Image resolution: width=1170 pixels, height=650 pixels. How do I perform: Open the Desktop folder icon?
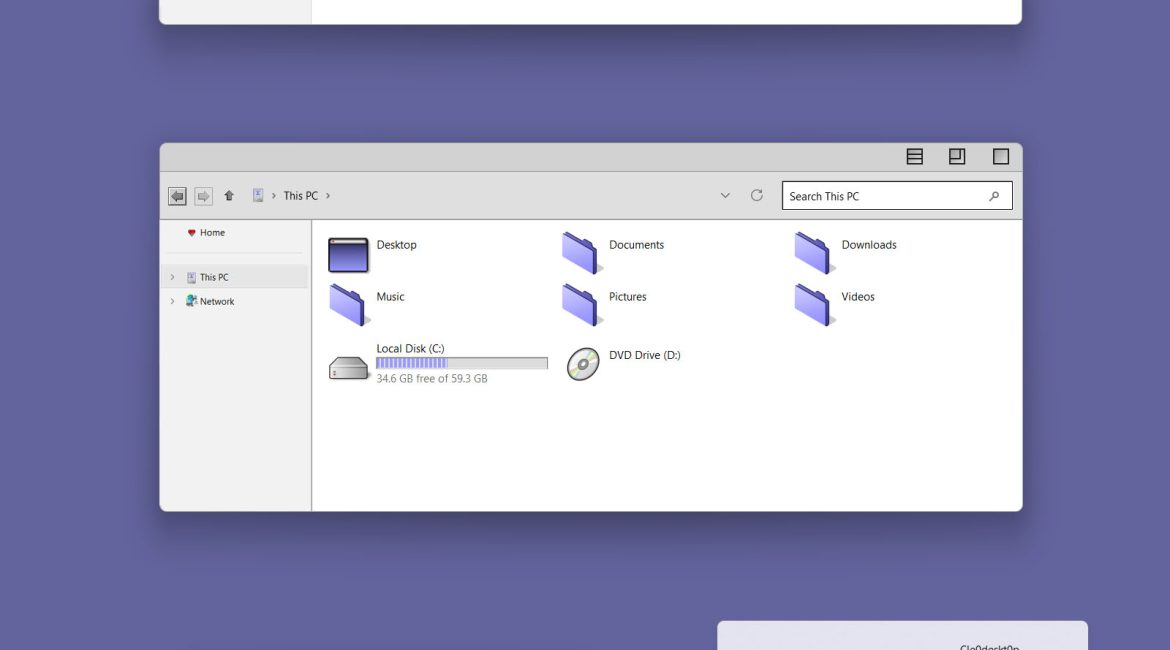coord(348,255)
